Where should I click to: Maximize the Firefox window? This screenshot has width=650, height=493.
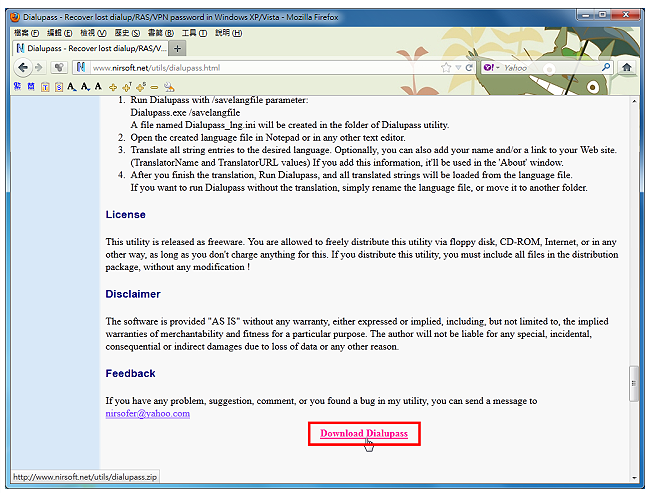pyautogui.click(x=602, y=15)
